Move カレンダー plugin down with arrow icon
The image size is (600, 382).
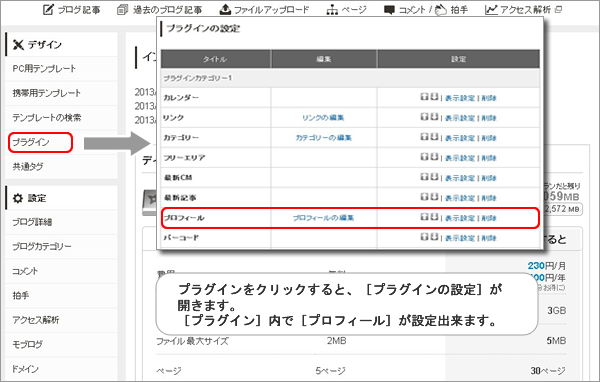tap(434, 97)
